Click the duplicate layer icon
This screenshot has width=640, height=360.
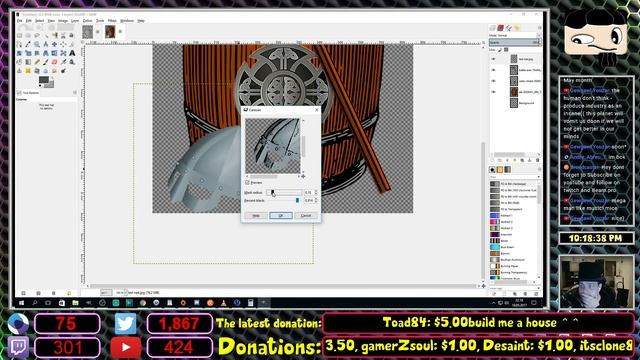click(522, 160)
